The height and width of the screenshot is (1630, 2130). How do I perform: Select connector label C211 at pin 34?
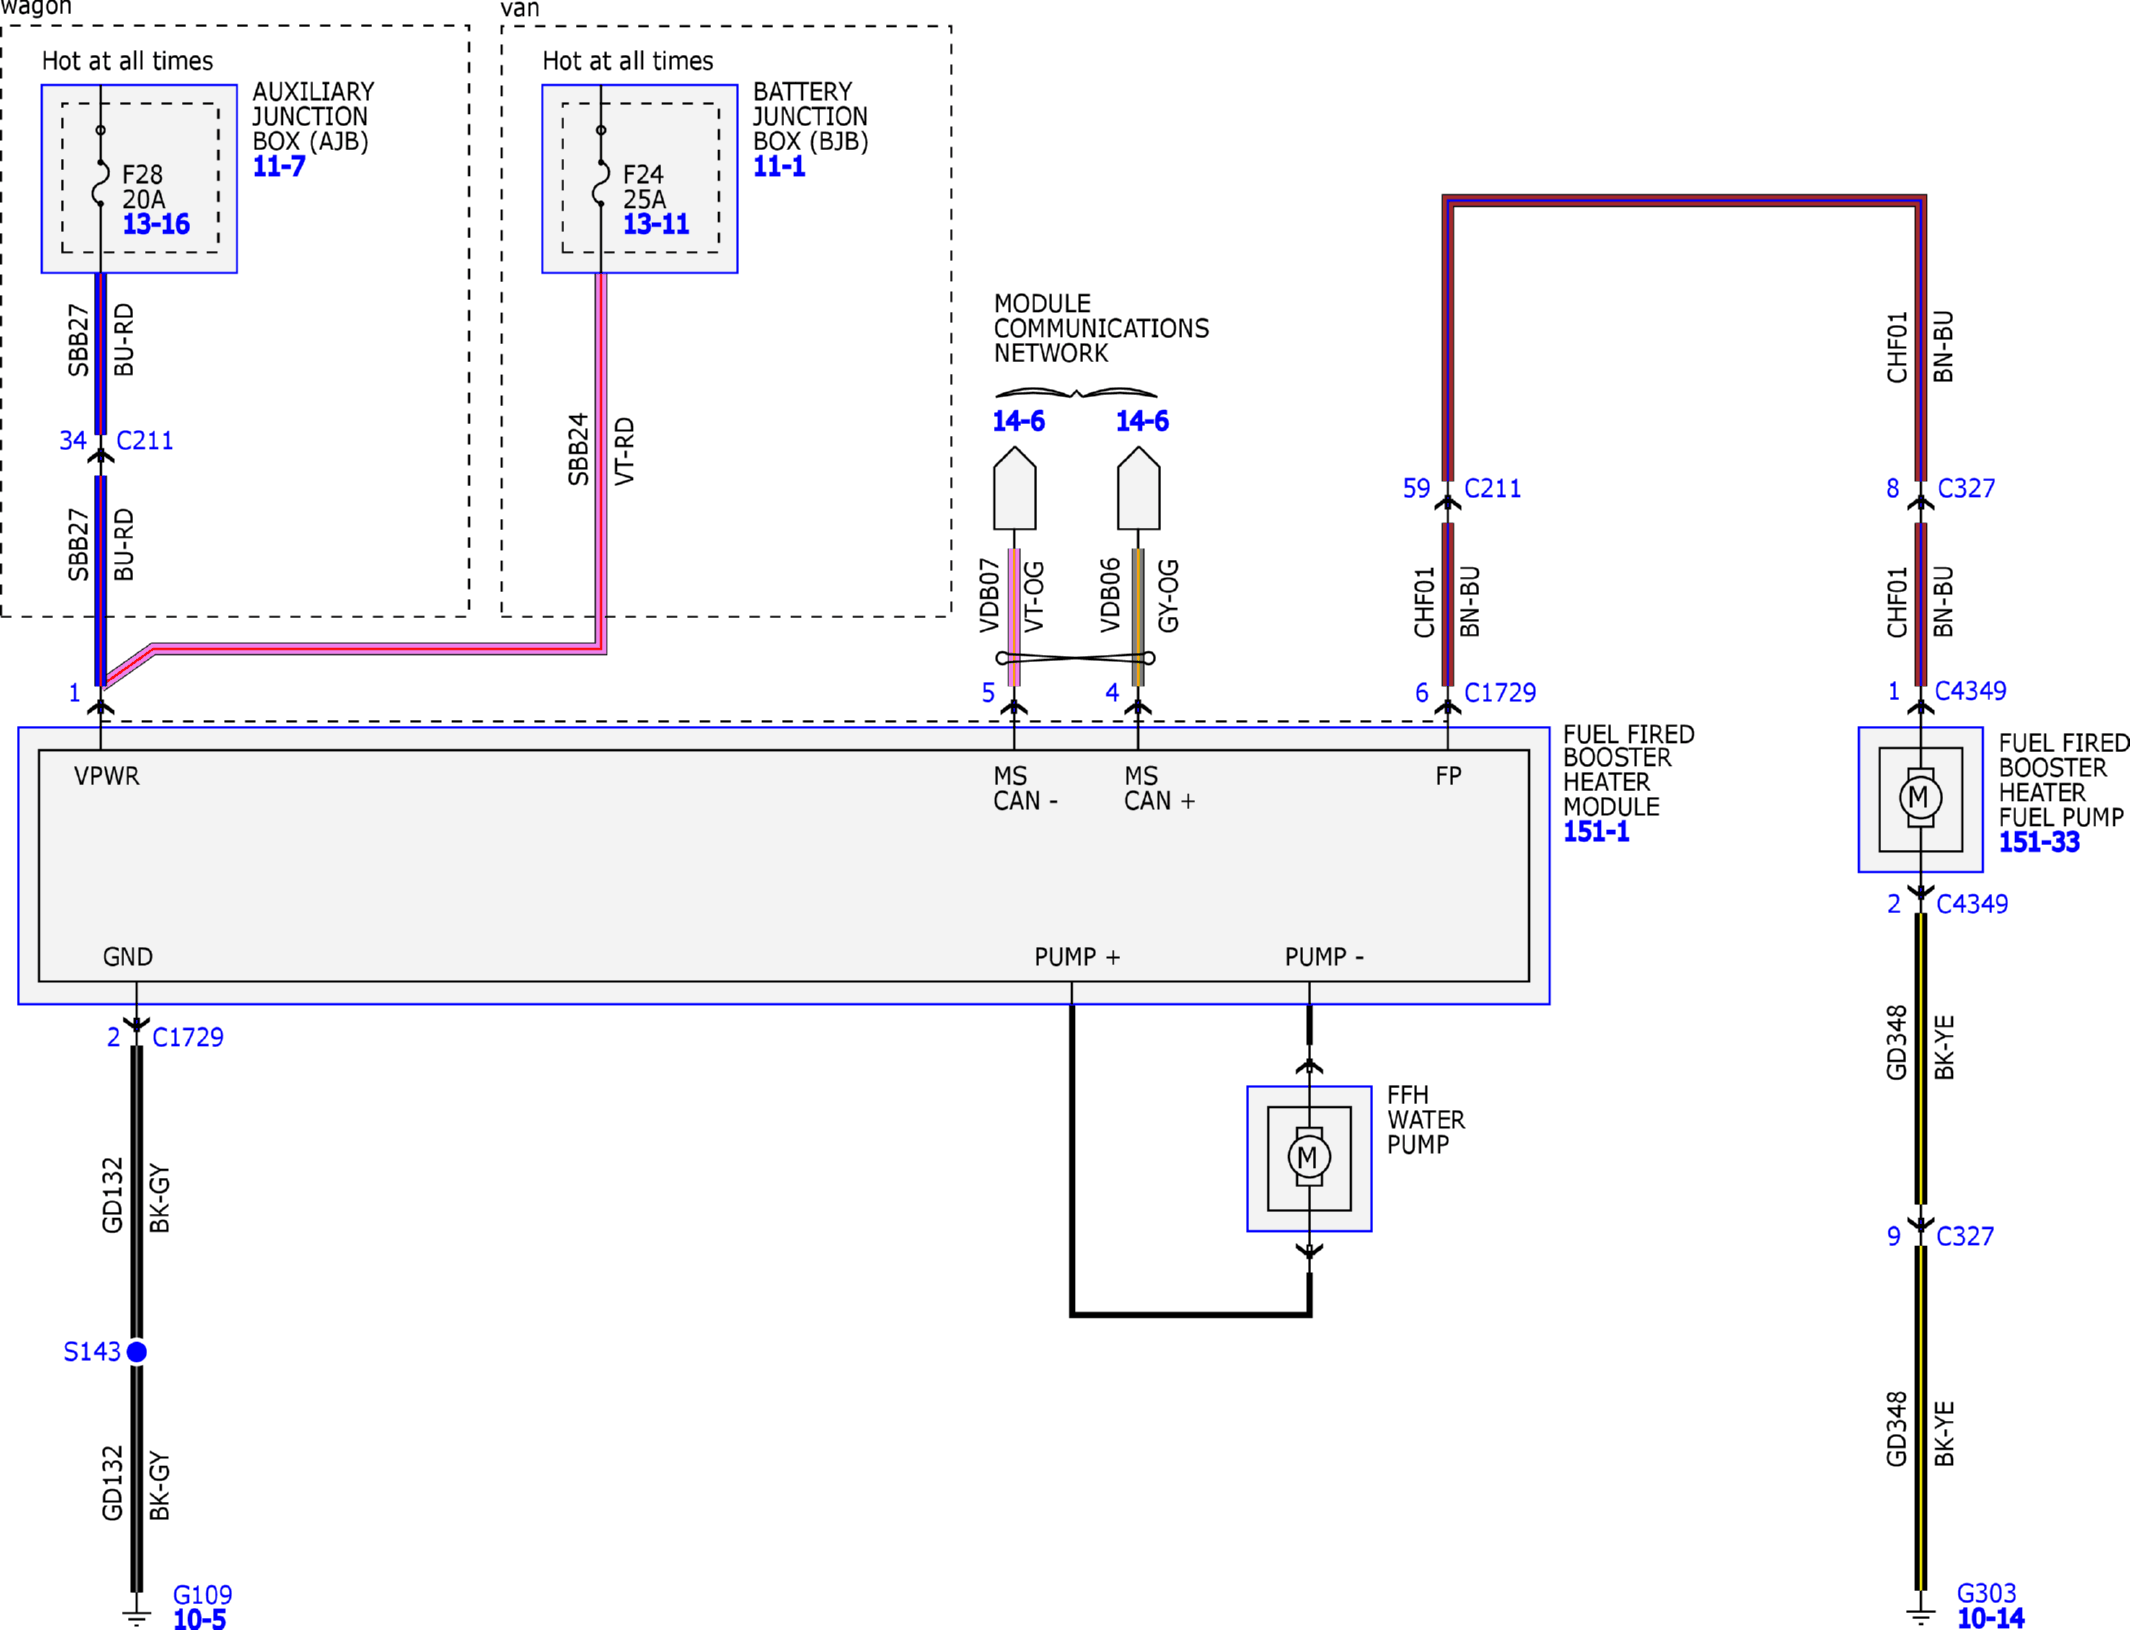[145, 441]
